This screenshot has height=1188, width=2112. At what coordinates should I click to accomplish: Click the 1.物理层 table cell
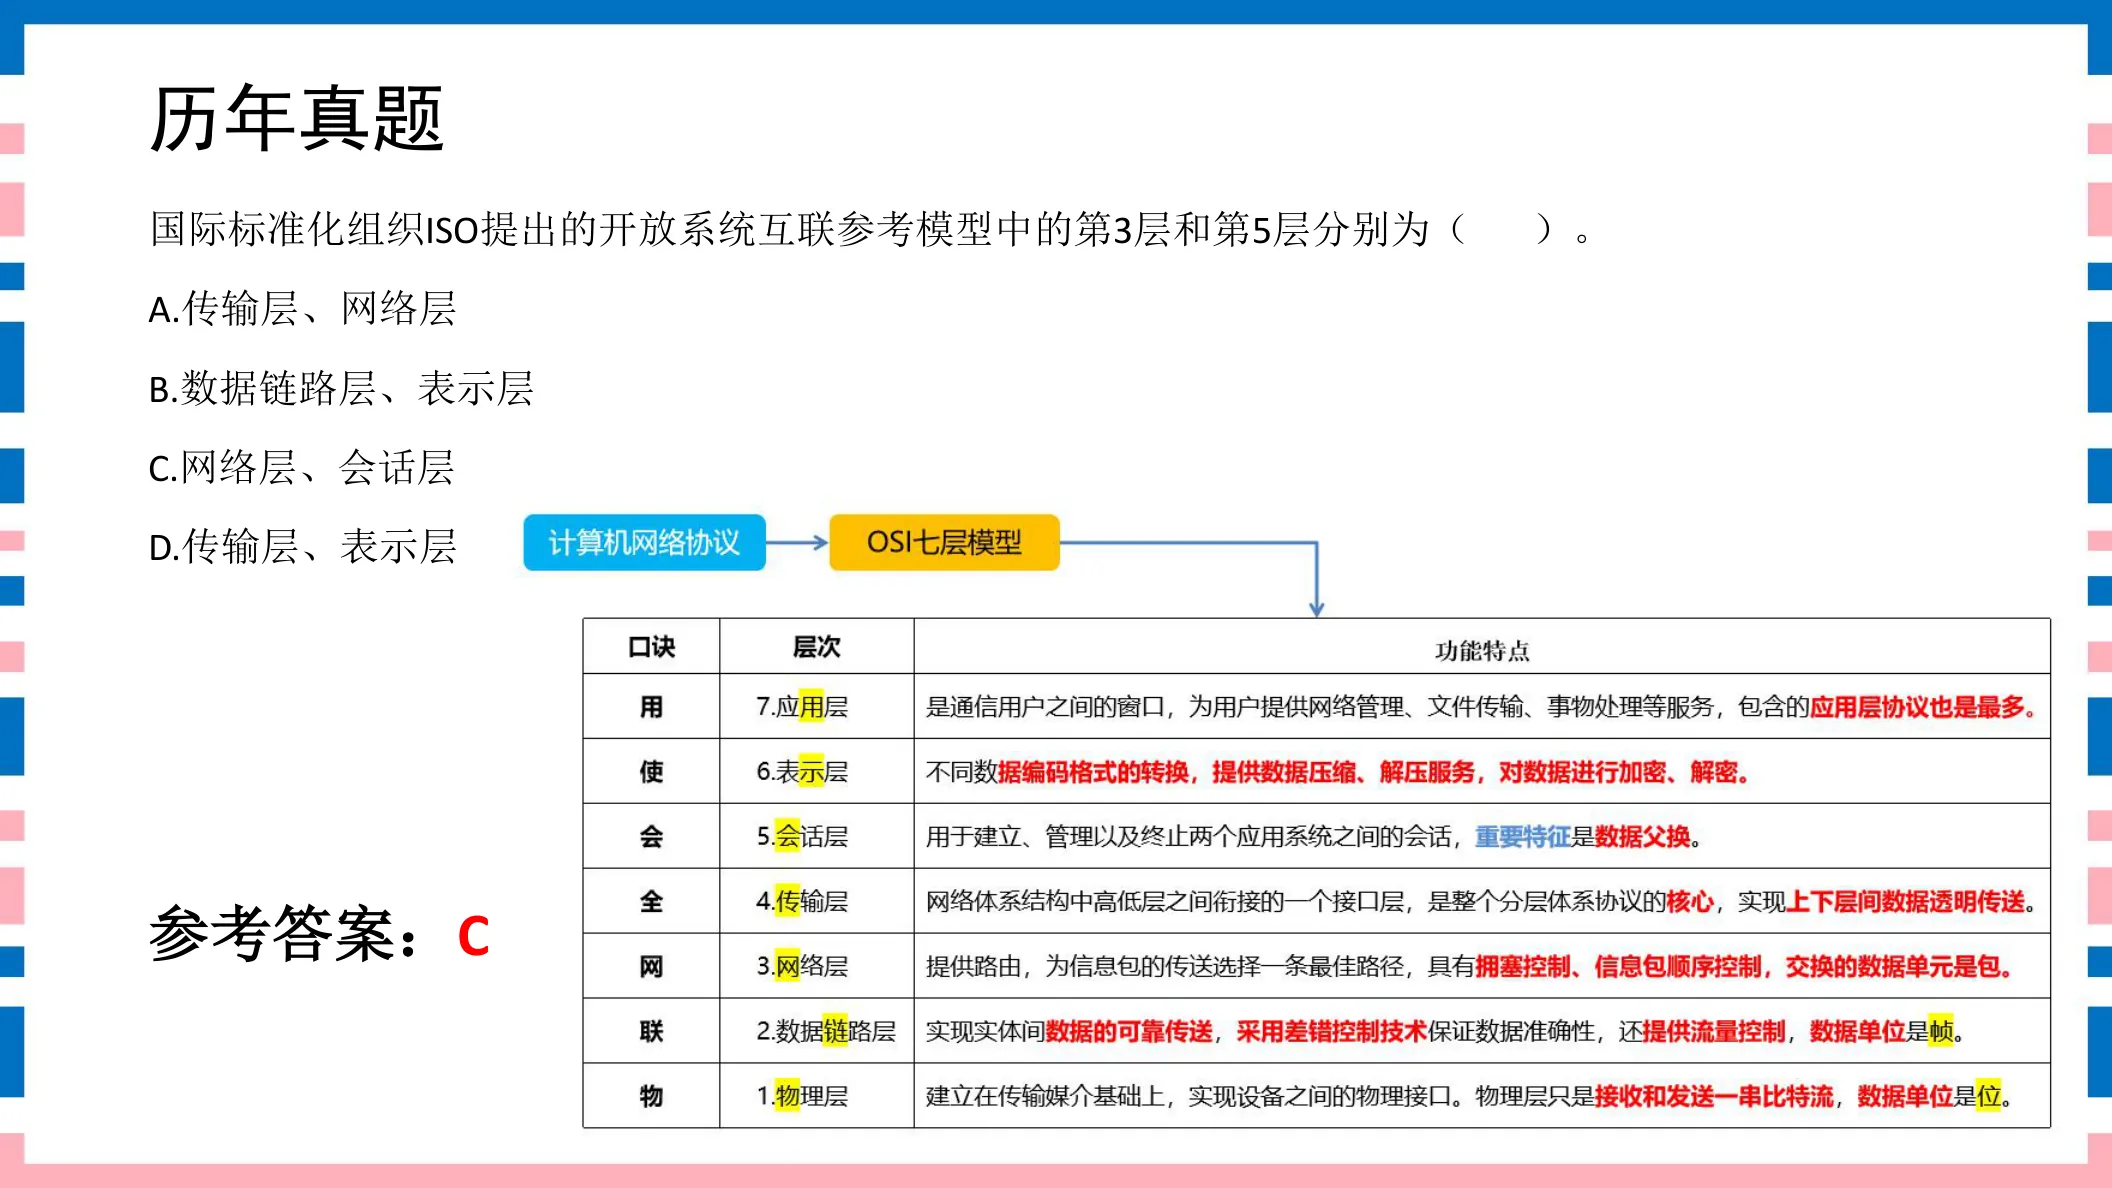(816, 1096)
